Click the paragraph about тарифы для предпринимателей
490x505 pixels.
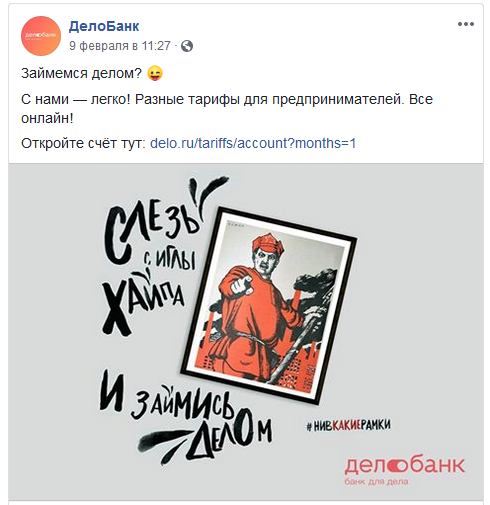(x=227, y=109)
